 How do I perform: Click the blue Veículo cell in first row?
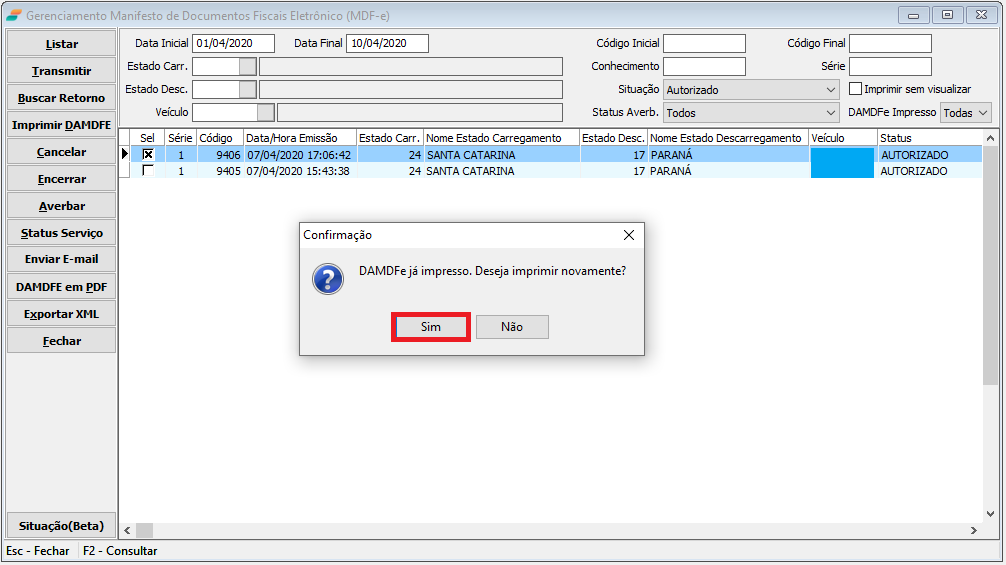tap(843, 155)
